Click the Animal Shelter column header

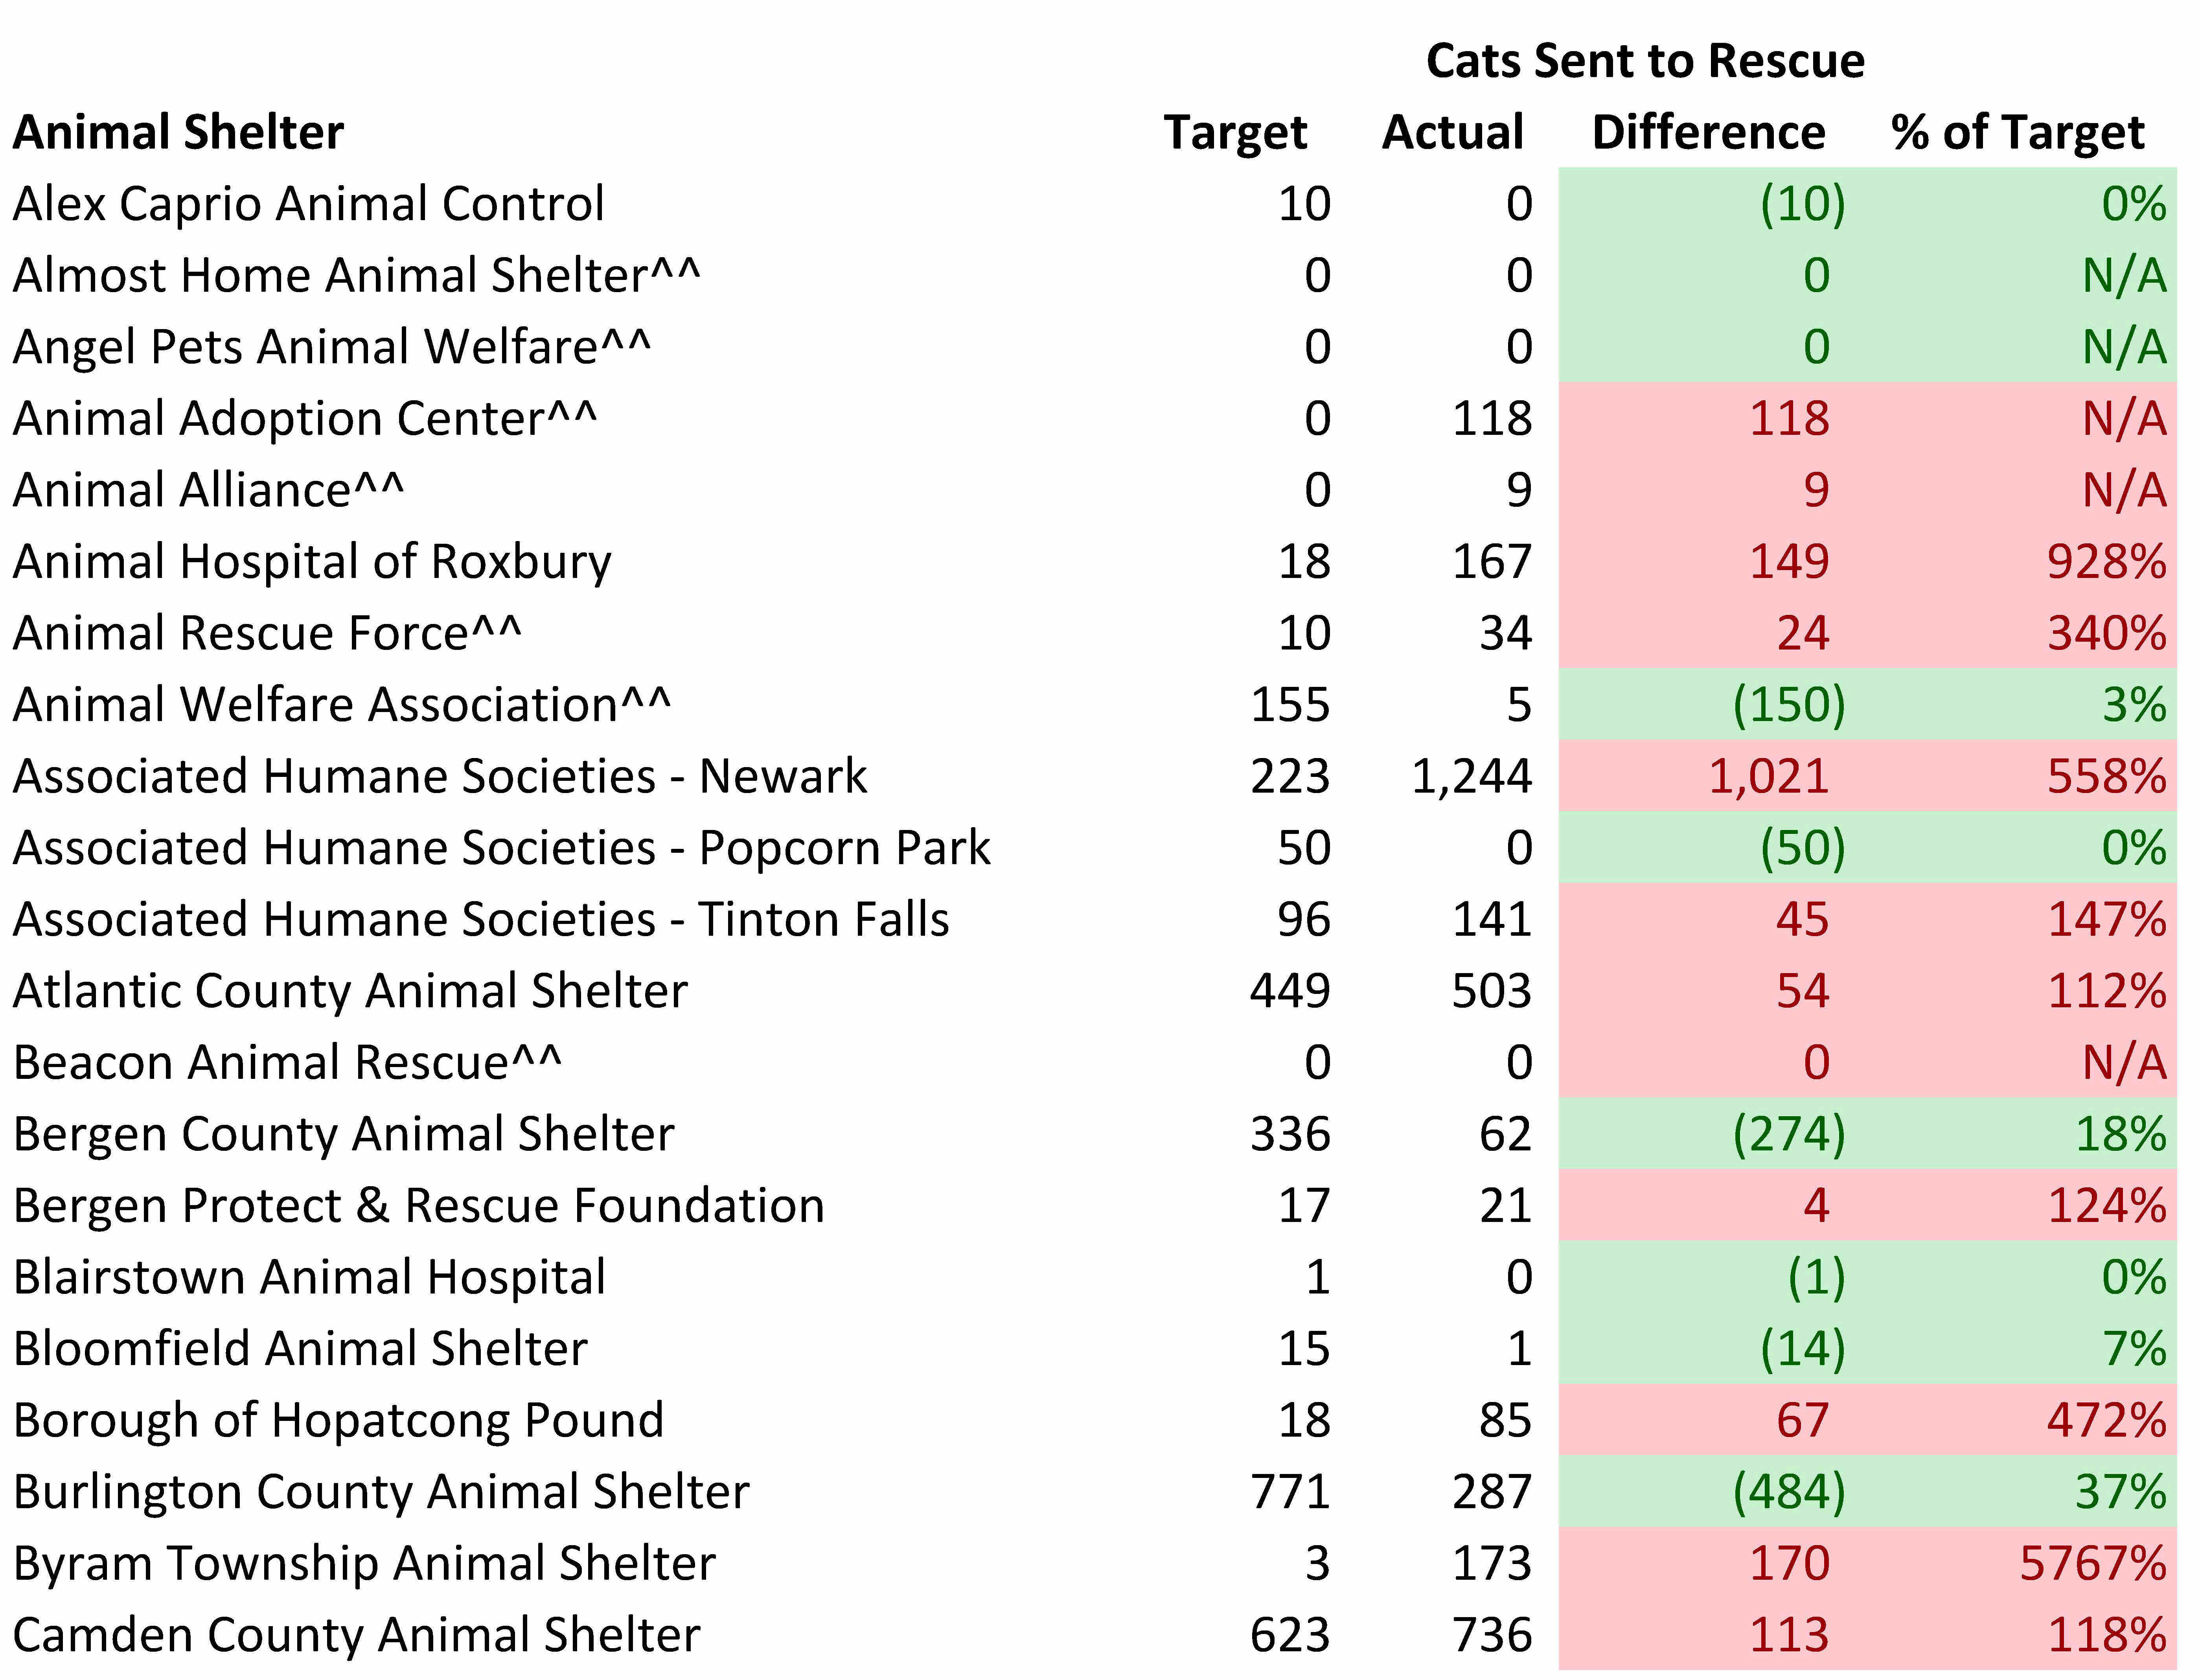point(178,133)
